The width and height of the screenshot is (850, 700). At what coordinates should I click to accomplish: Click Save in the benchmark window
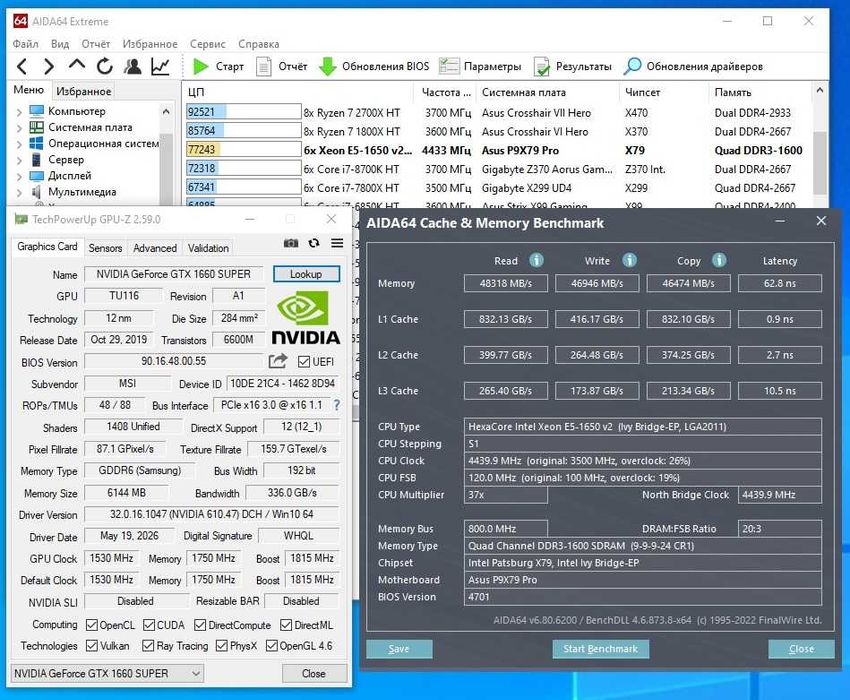(399, 648)
